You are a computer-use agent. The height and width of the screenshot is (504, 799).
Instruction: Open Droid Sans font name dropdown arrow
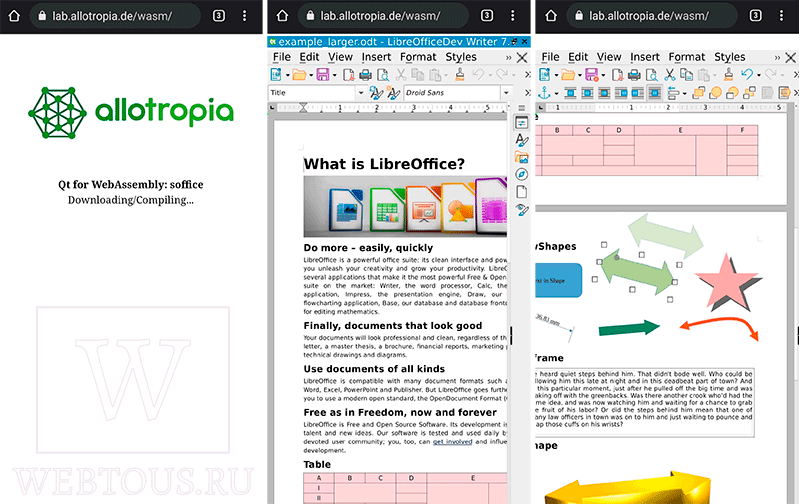tap(506, 93)
